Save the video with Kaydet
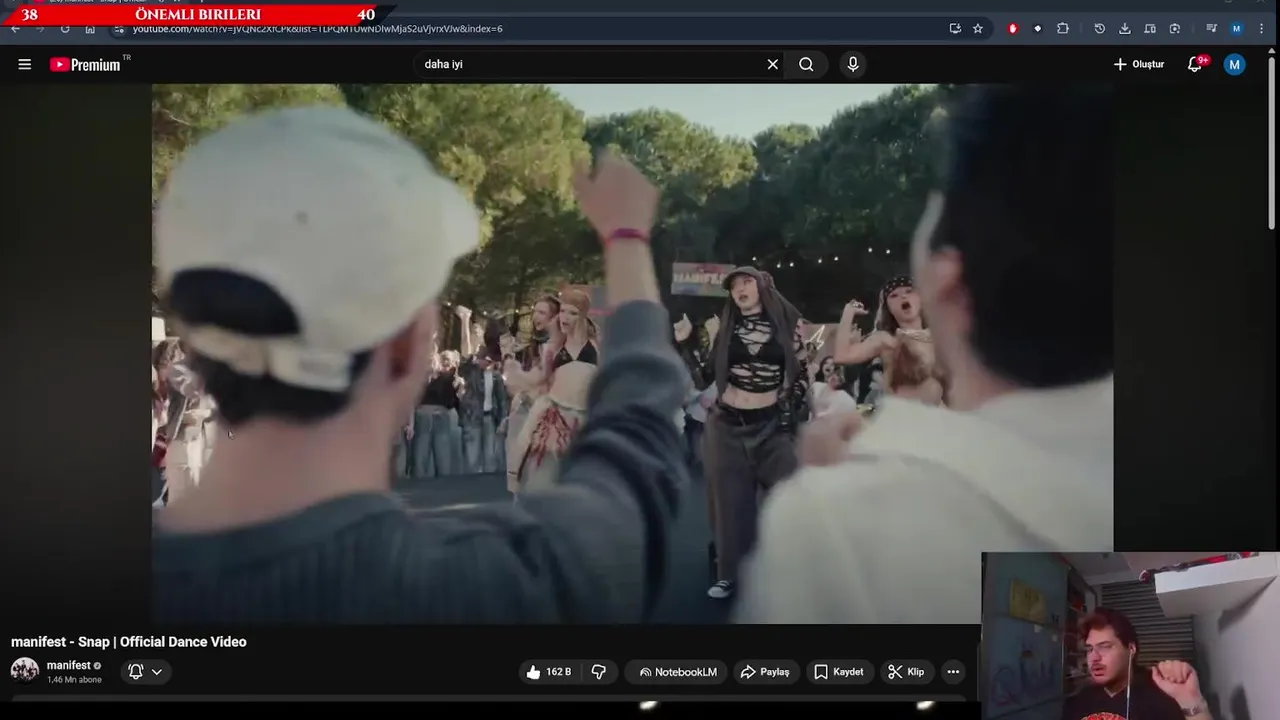Image resolution: width=1280 pixels, height=720 pixels. click(x=838, y=672)
